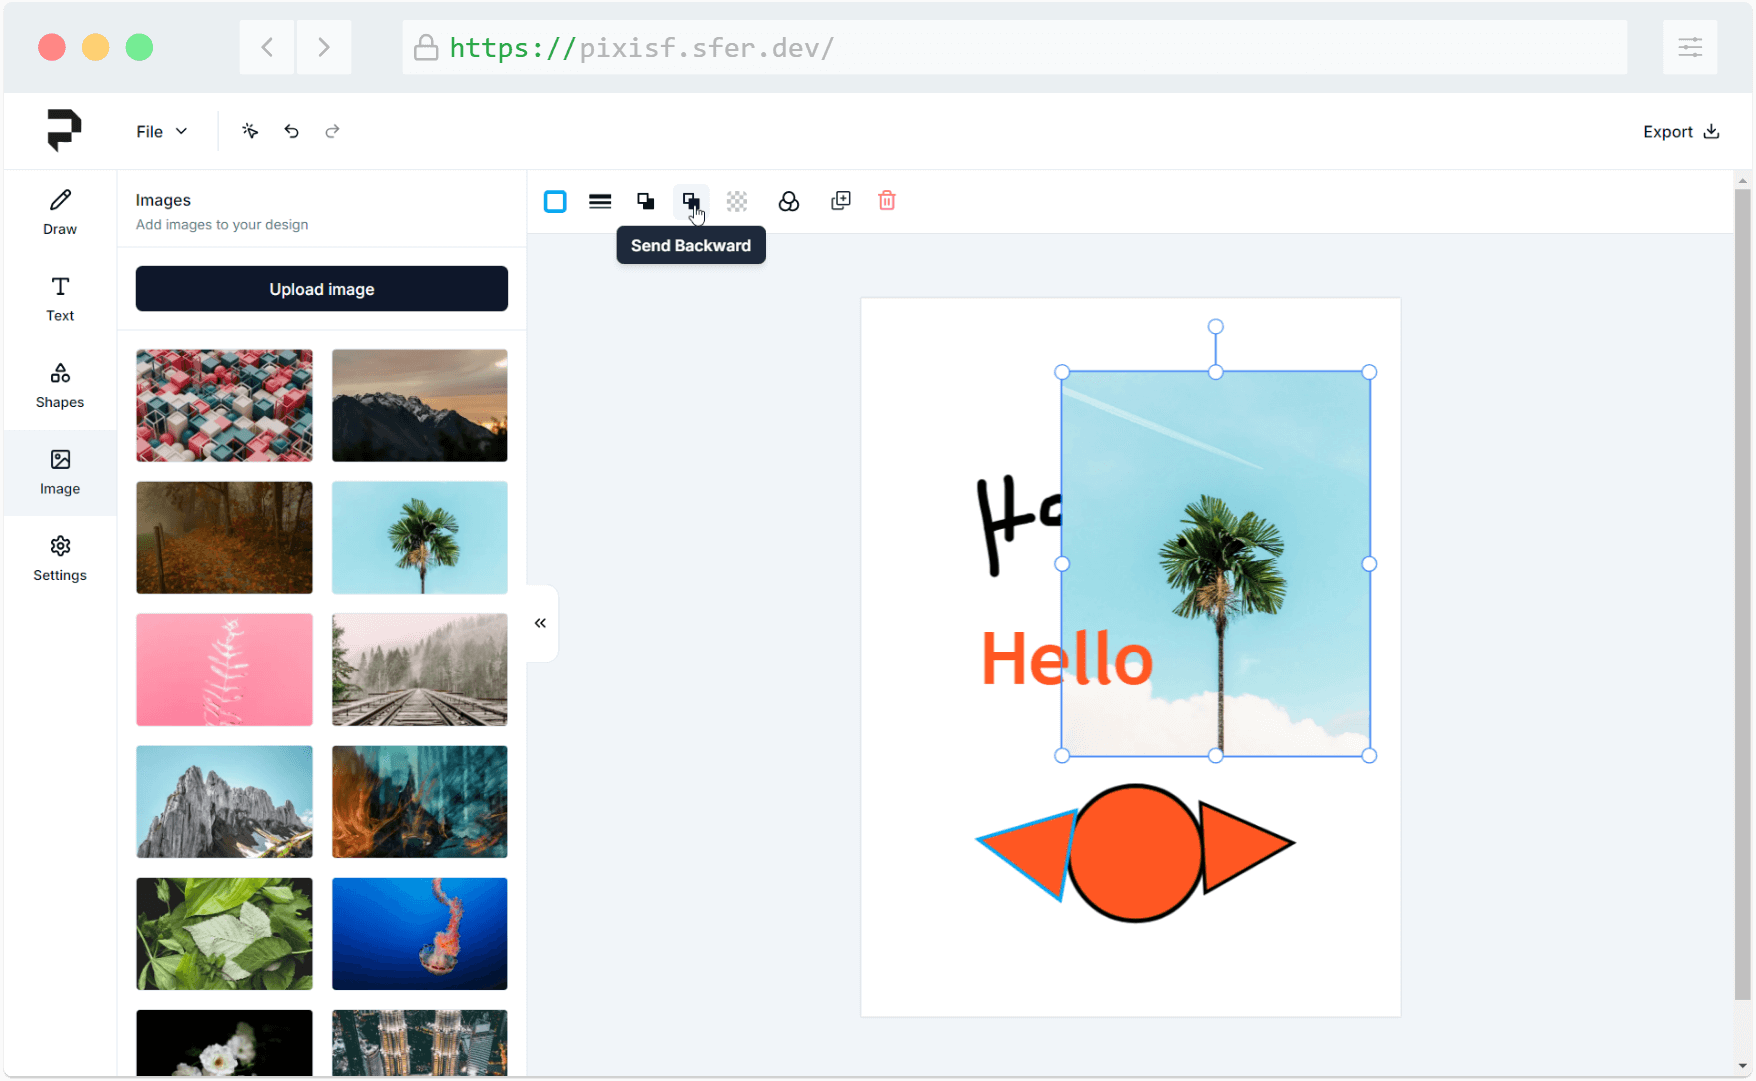The image size is (1756, 1081).
Task: Select the white flowers on black thumbnail
Action: (x=224, y=1043)
